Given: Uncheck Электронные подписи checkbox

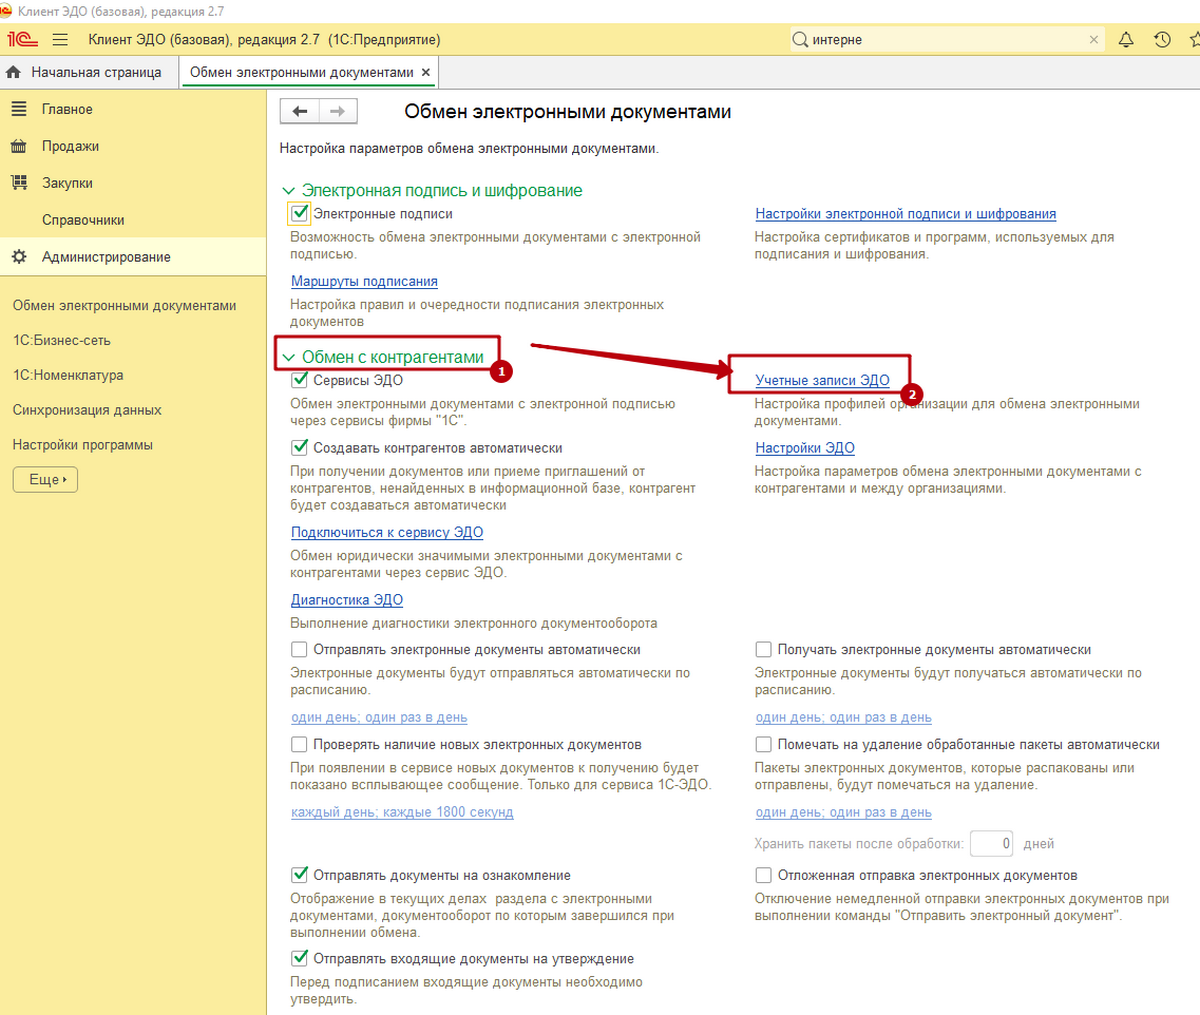Looking at the screenshot, I should tap(299, 214).
